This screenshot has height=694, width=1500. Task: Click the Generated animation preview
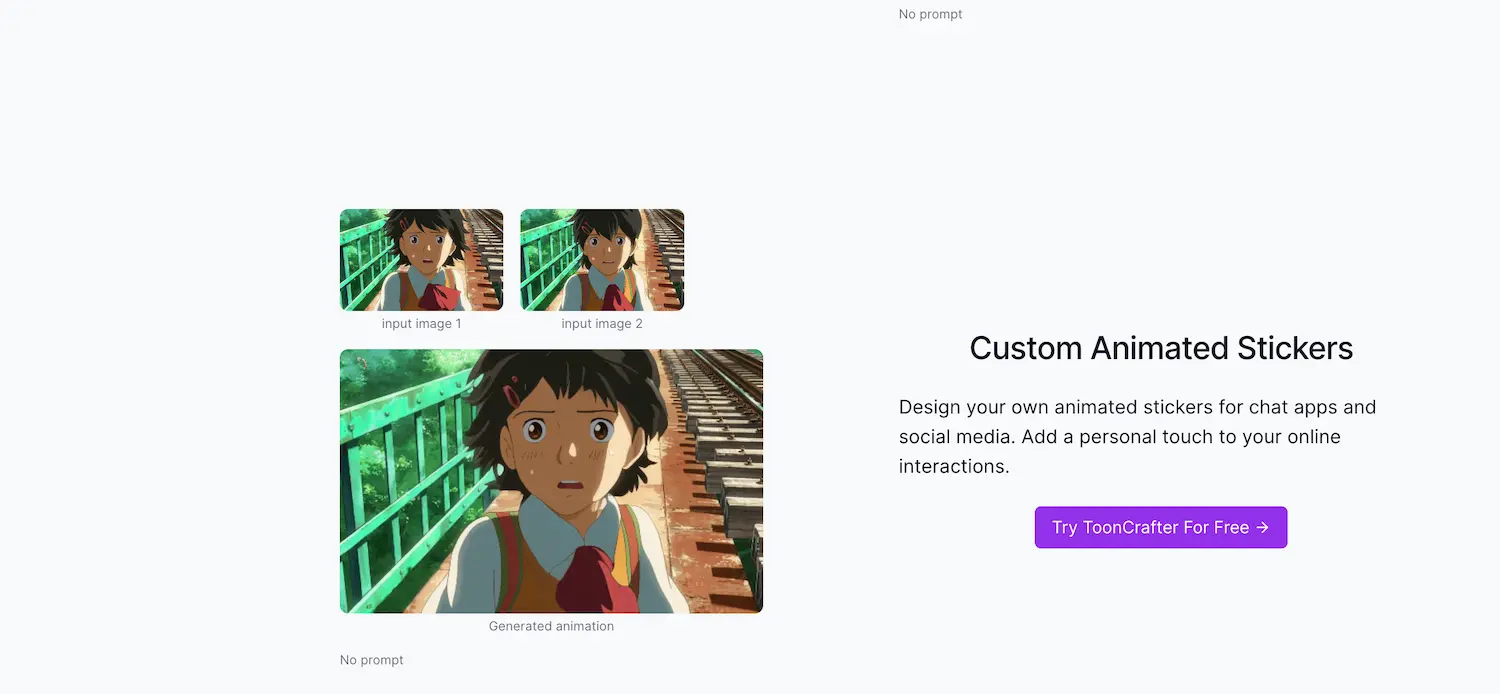551,480
